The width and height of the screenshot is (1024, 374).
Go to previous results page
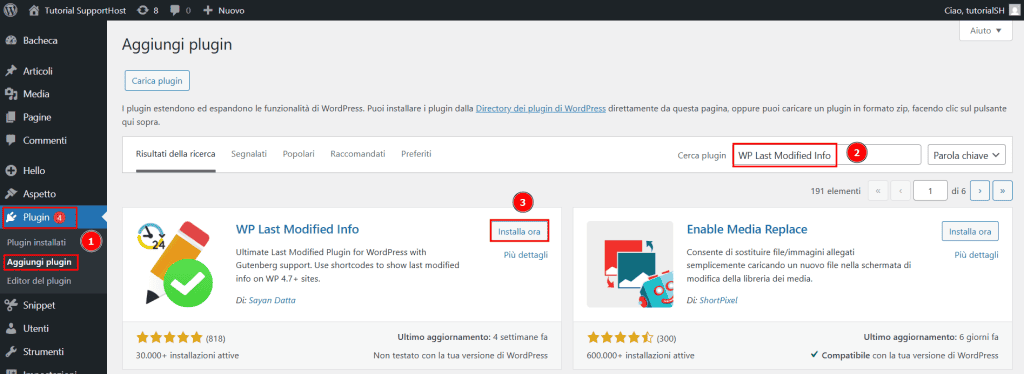tap(901, 191)
